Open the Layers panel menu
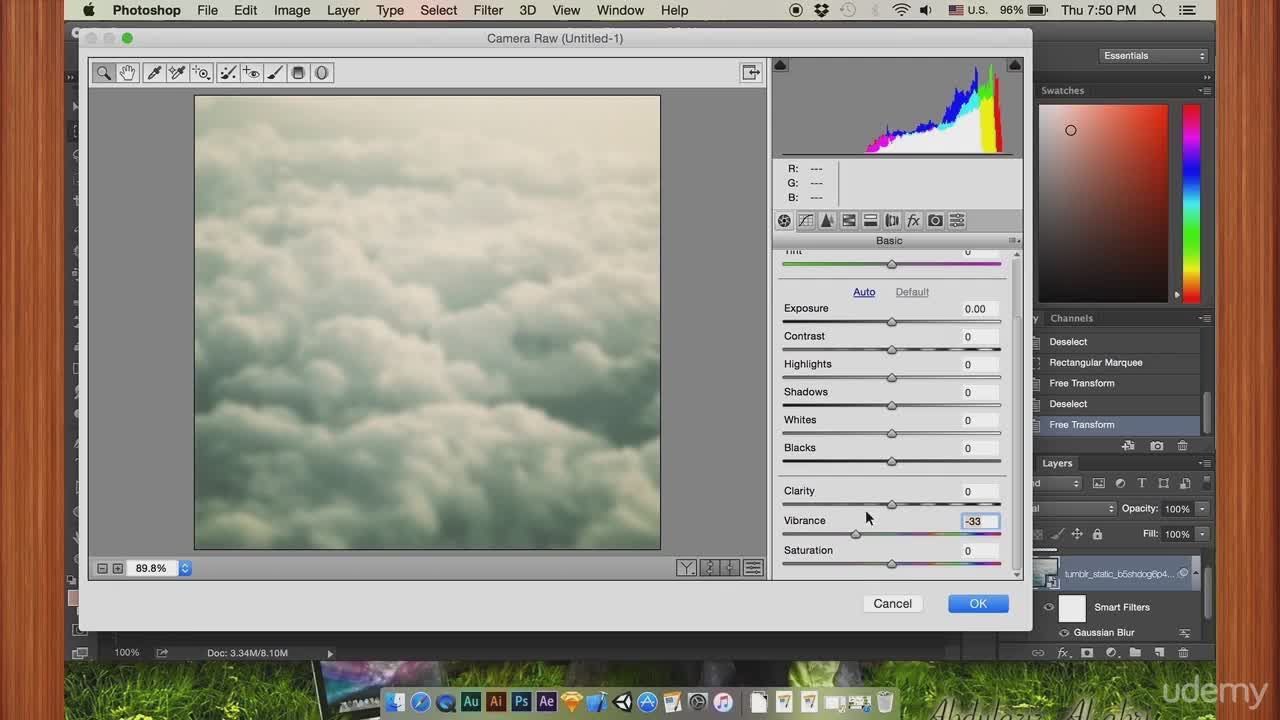Screen dimensions: 1280x720 pos(1205,463)
